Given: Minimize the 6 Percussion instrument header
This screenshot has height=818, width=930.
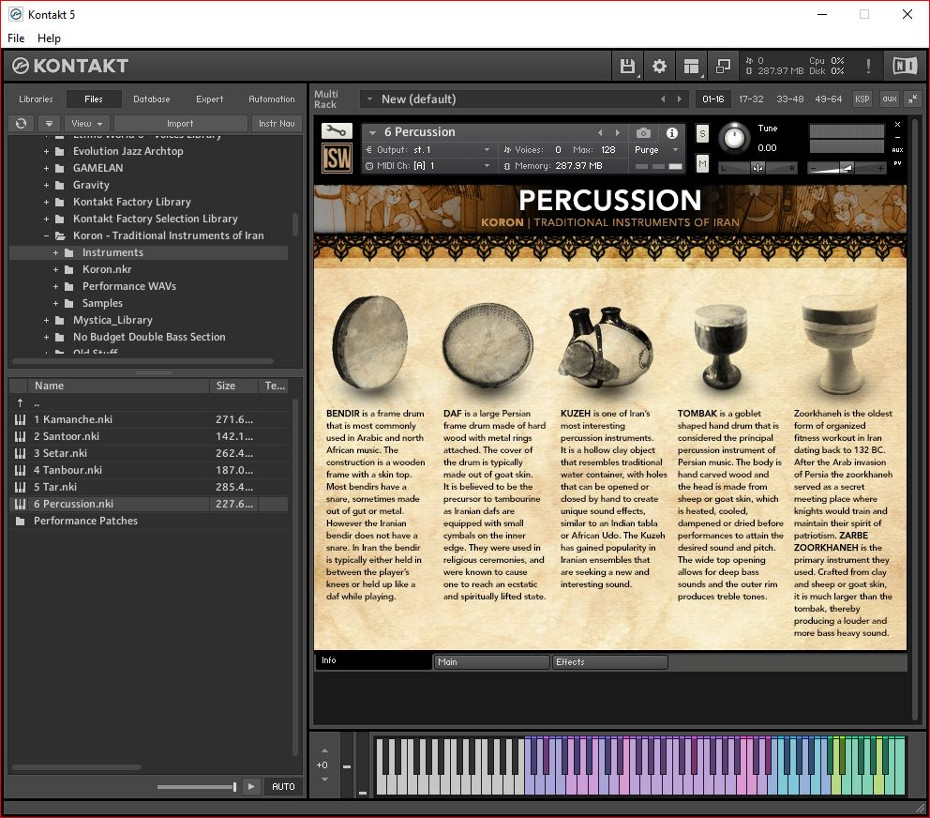Looking at the screenshot, I should [x=897, y=137].
